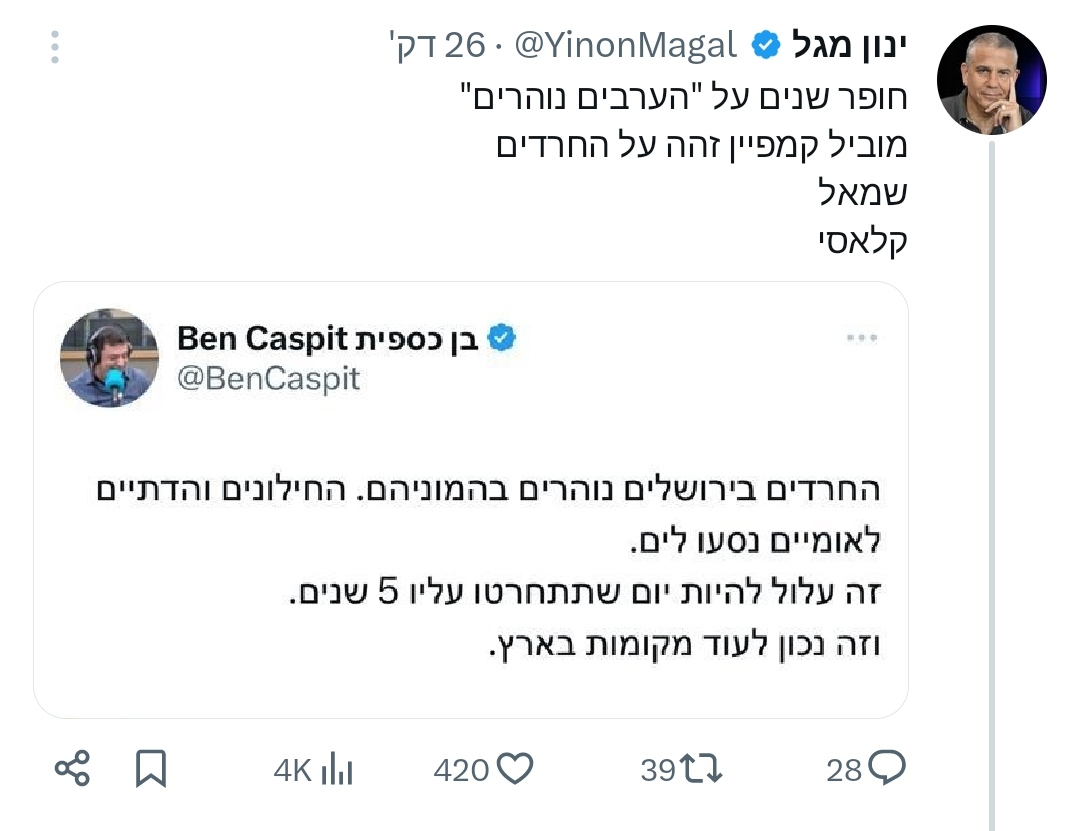The width and height of the screenshot is (1080, 831).
Task: Open the quoted tweet's three-dot menu
Action: tap(862, 338)
